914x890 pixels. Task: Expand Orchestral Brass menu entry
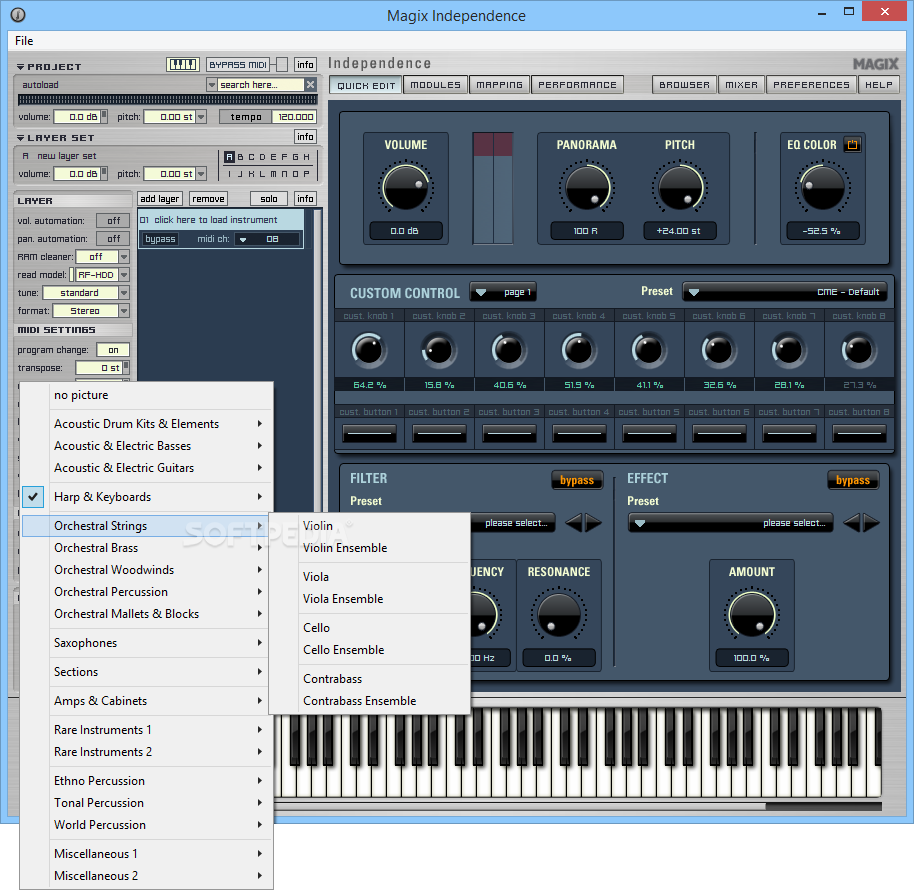(146, 548)
